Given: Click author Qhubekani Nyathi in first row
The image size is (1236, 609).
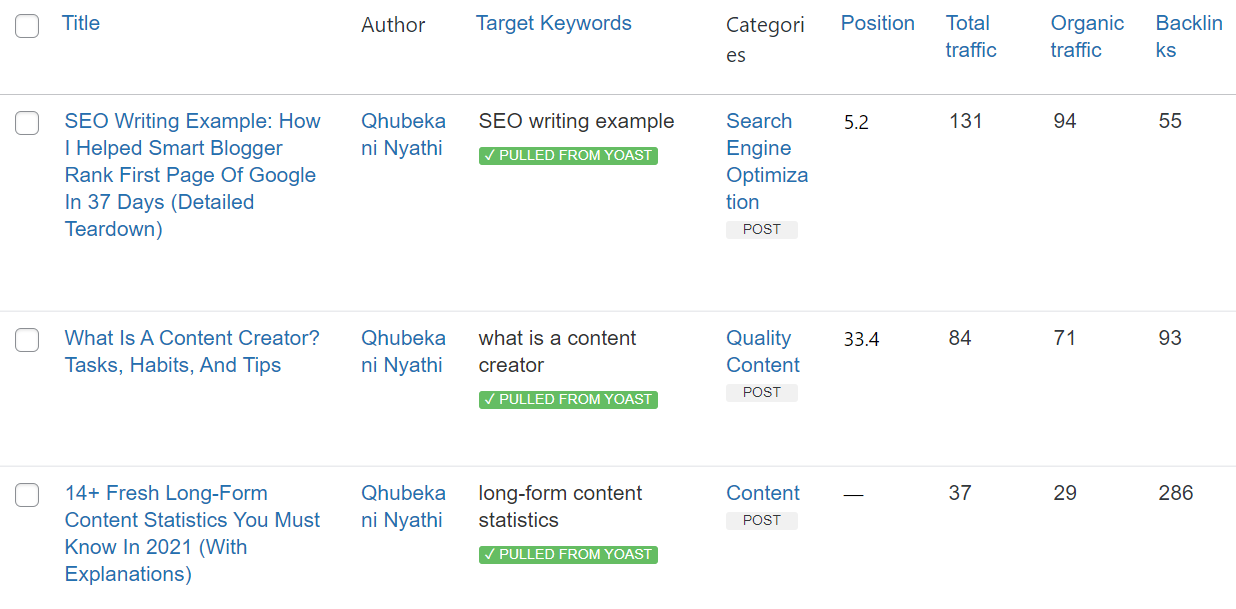Looking at the screenshot, I should pyautogui.click(x=403, y=134).
